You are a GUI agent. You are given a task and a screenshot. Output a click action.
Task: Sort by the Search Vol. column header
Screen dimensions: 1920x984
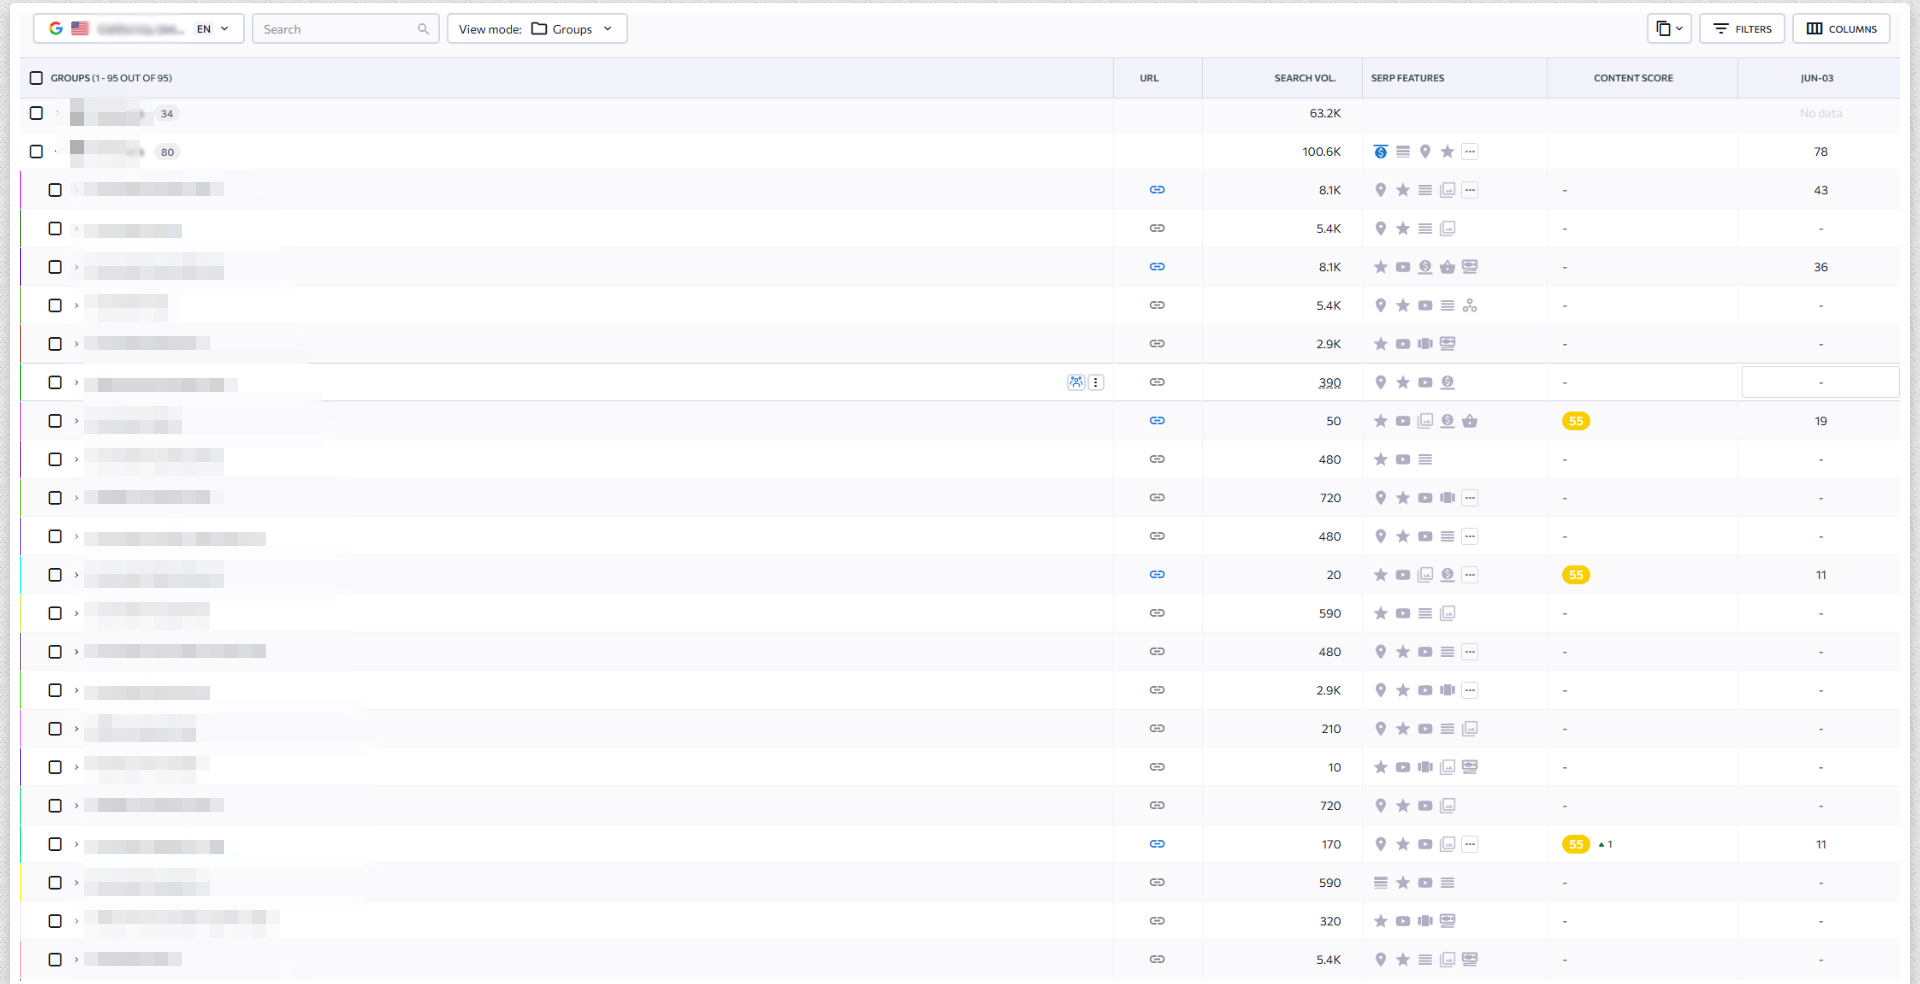click(1304, 78)
